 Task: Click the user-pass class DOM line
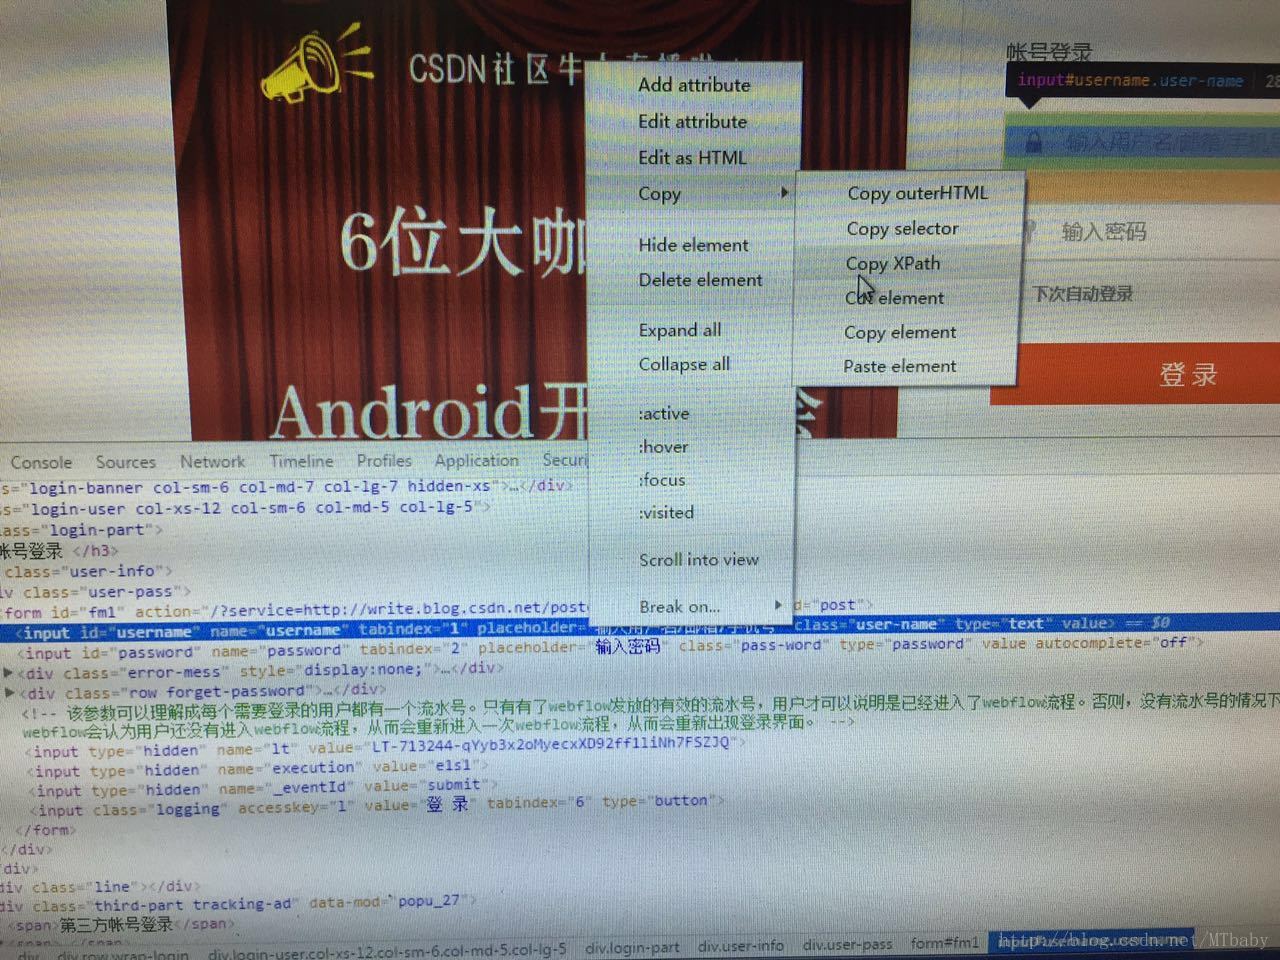(95, 591)
